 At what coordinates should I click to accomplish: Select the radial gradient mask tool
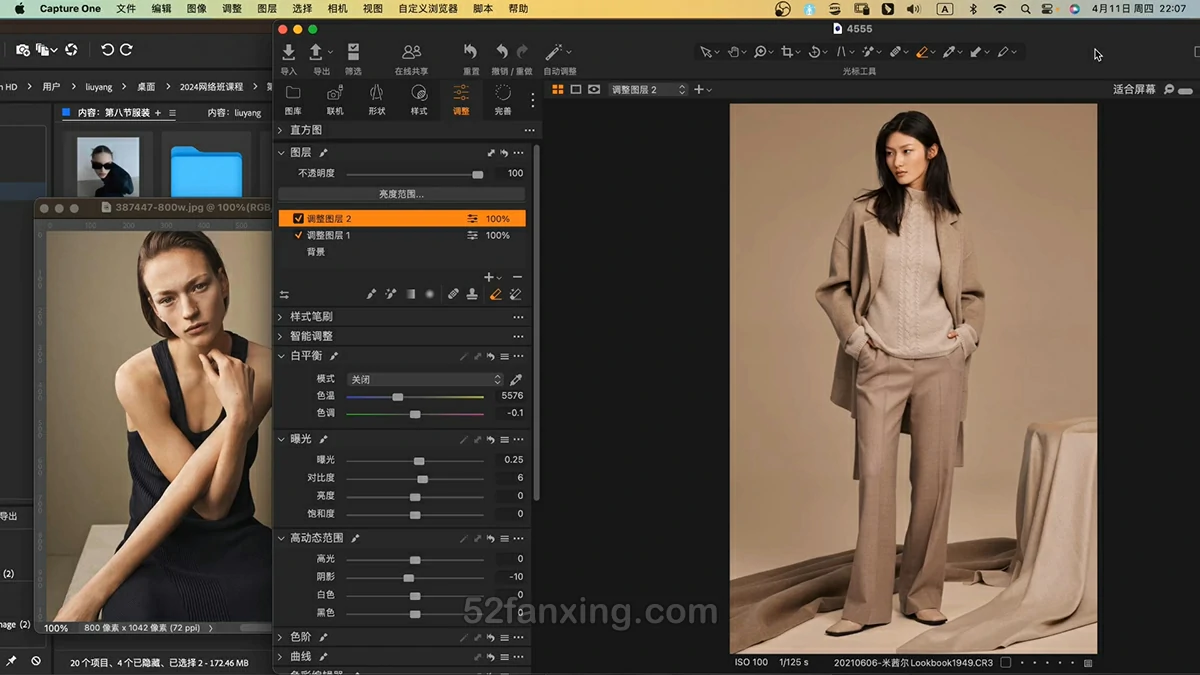click(x=430, y=294)
